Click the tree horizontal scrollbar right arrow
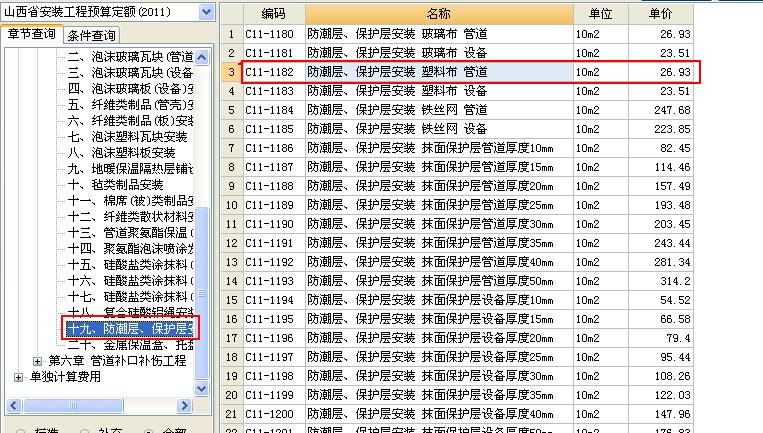The width and height of the screenshot is (763, 433). click(x=184, y=405)
